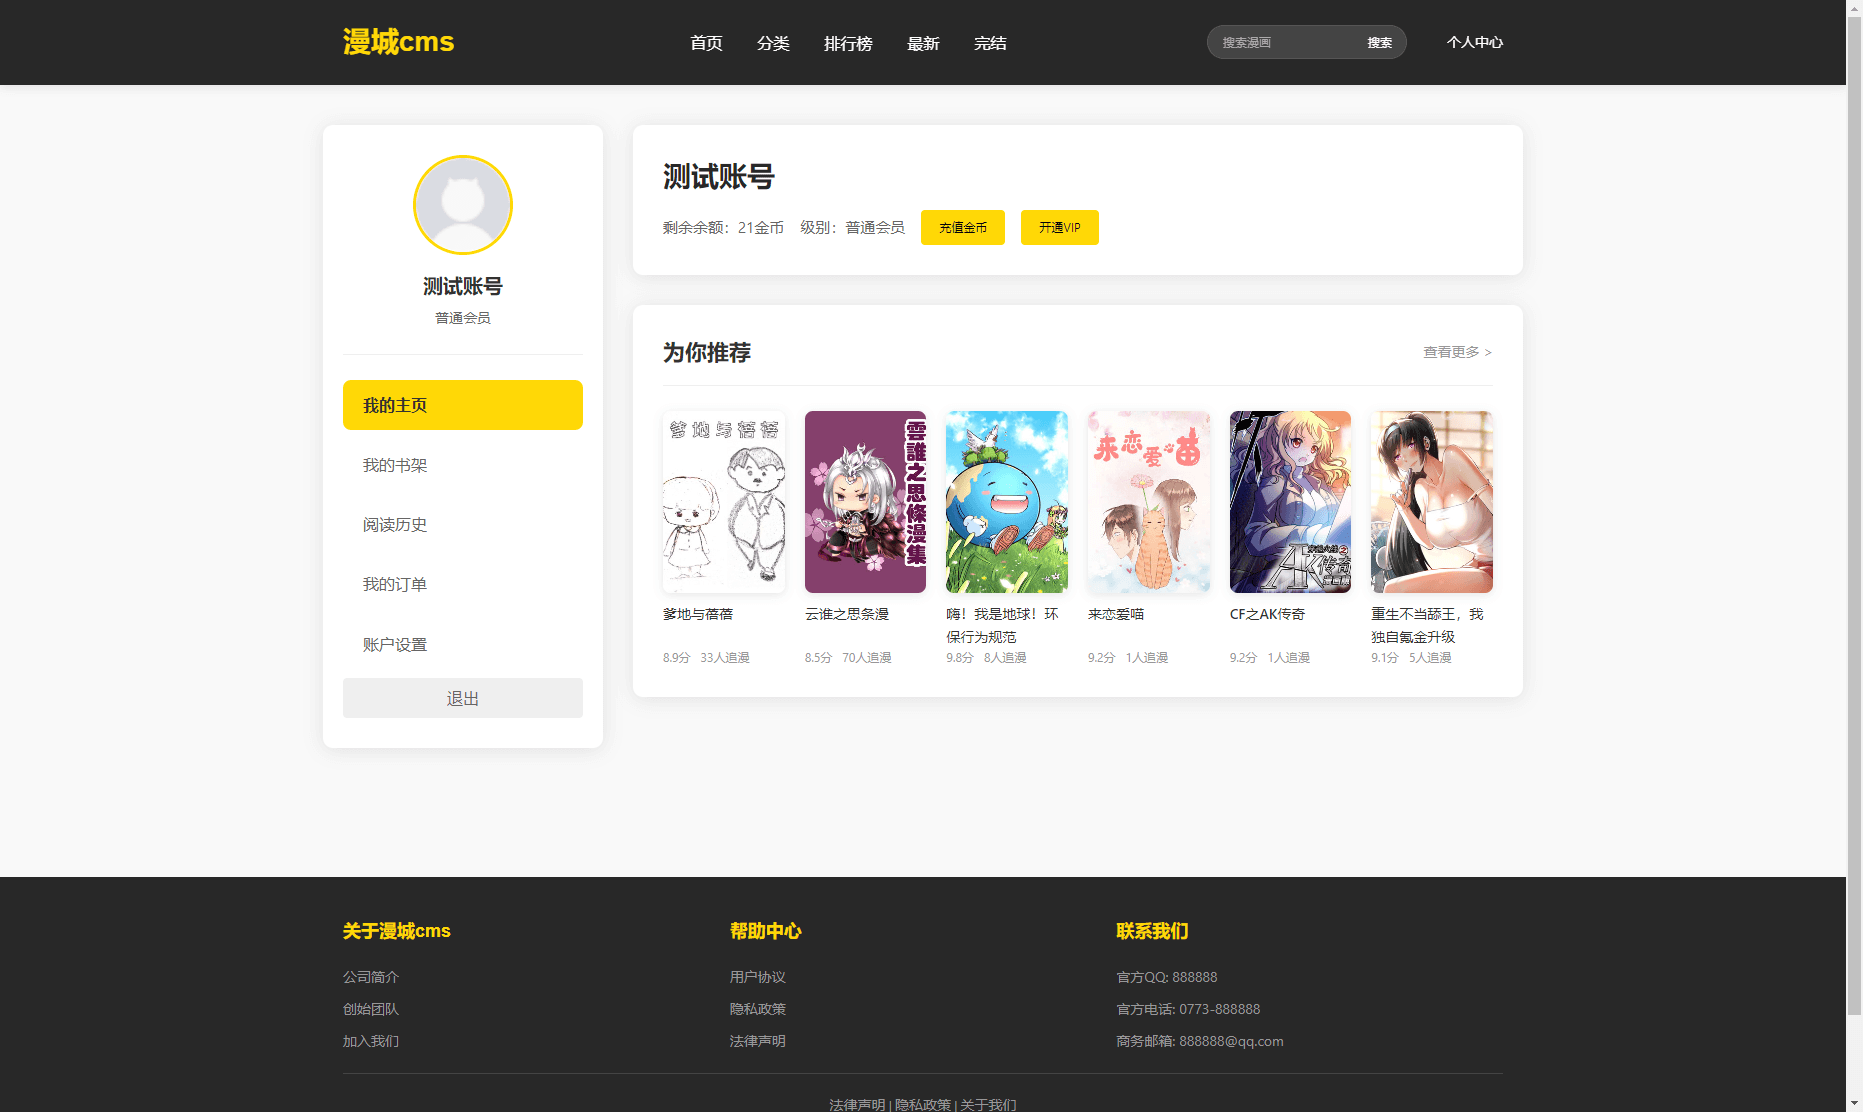
Task: Open the 云谁之思条漫 cover thumbnail
Action: pos(865,502)
